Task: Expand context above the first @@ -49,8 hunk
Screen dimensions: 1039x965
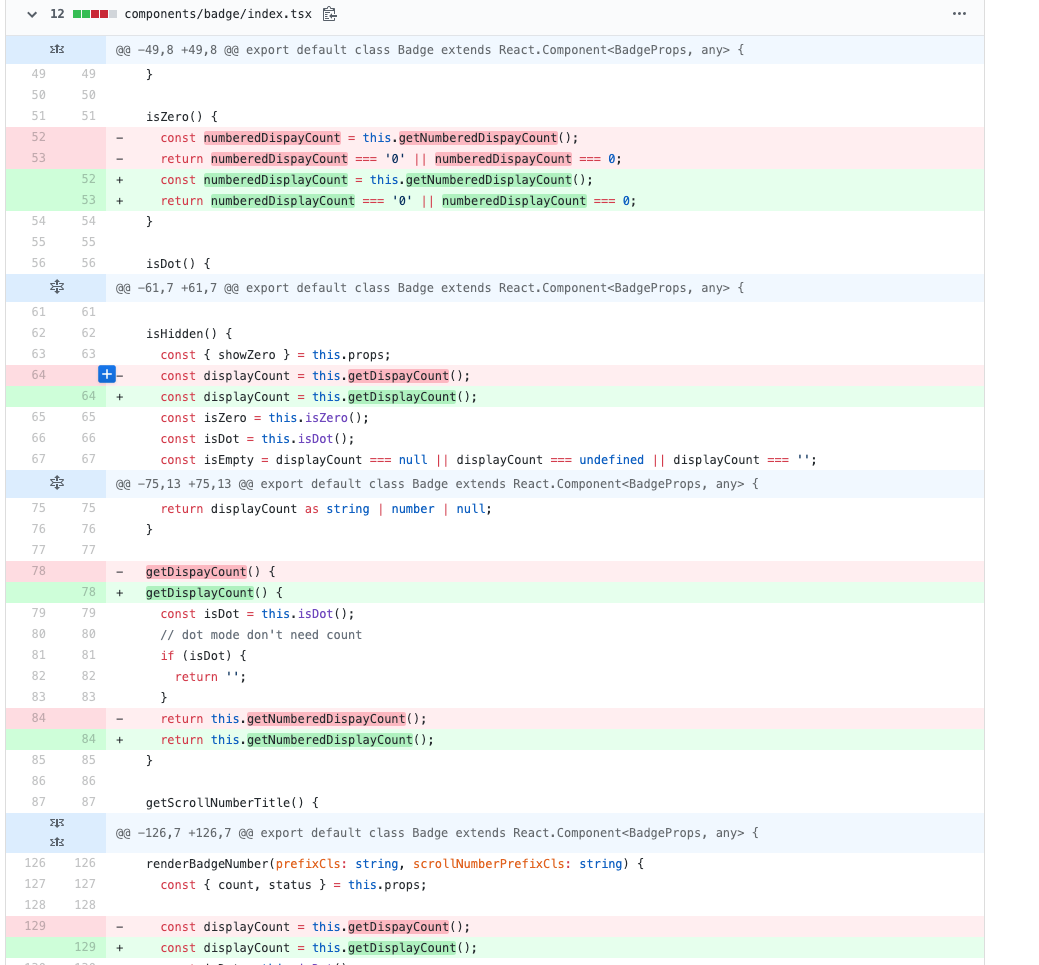Action: [x=56, y=48]
